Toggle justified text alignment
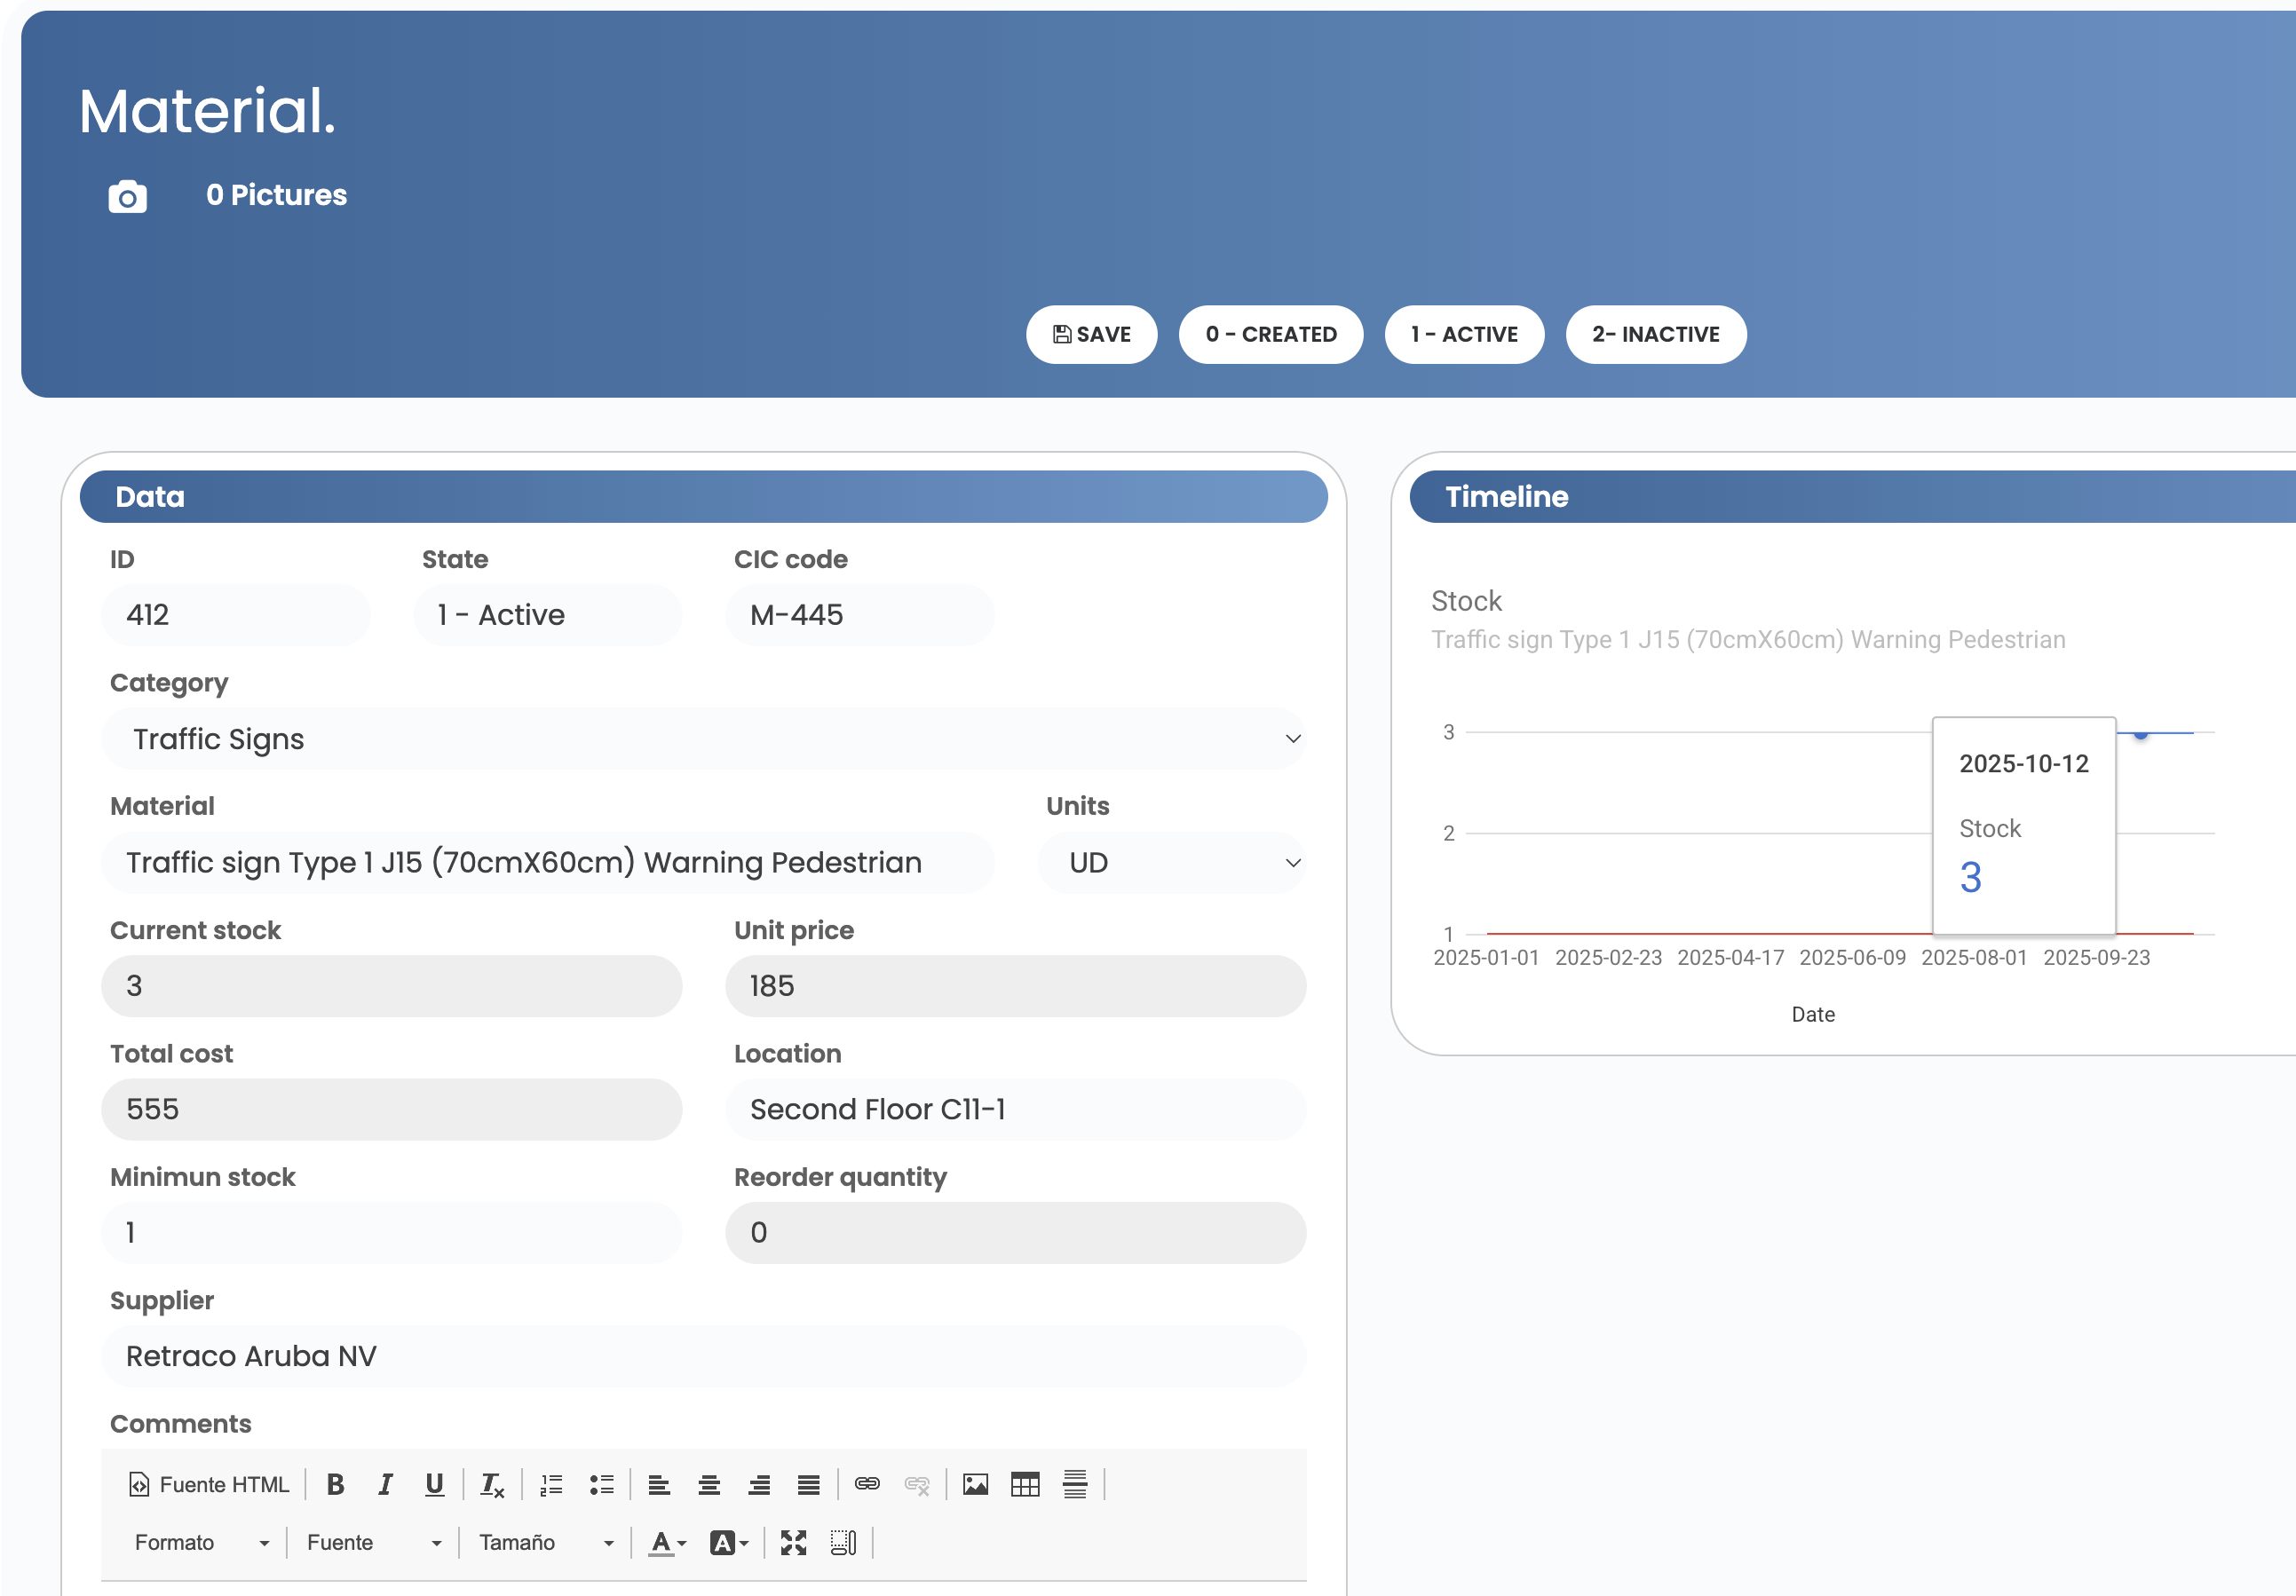Screen dimensions: 2296x1596 [x=808, y=1484]
